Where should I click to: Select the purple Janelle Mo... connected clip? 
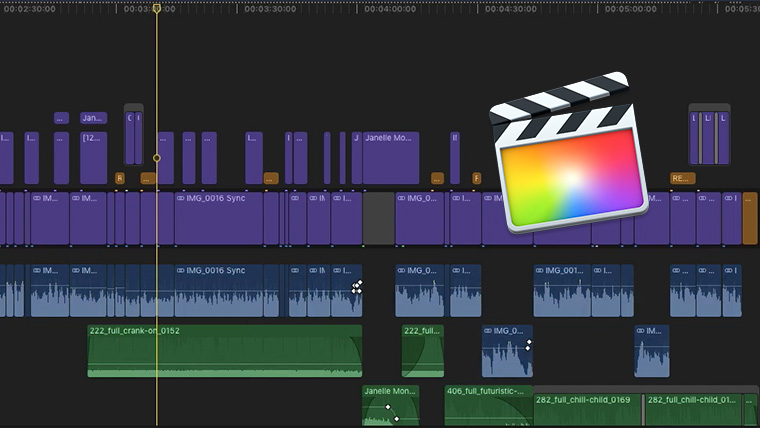(391, 158)
